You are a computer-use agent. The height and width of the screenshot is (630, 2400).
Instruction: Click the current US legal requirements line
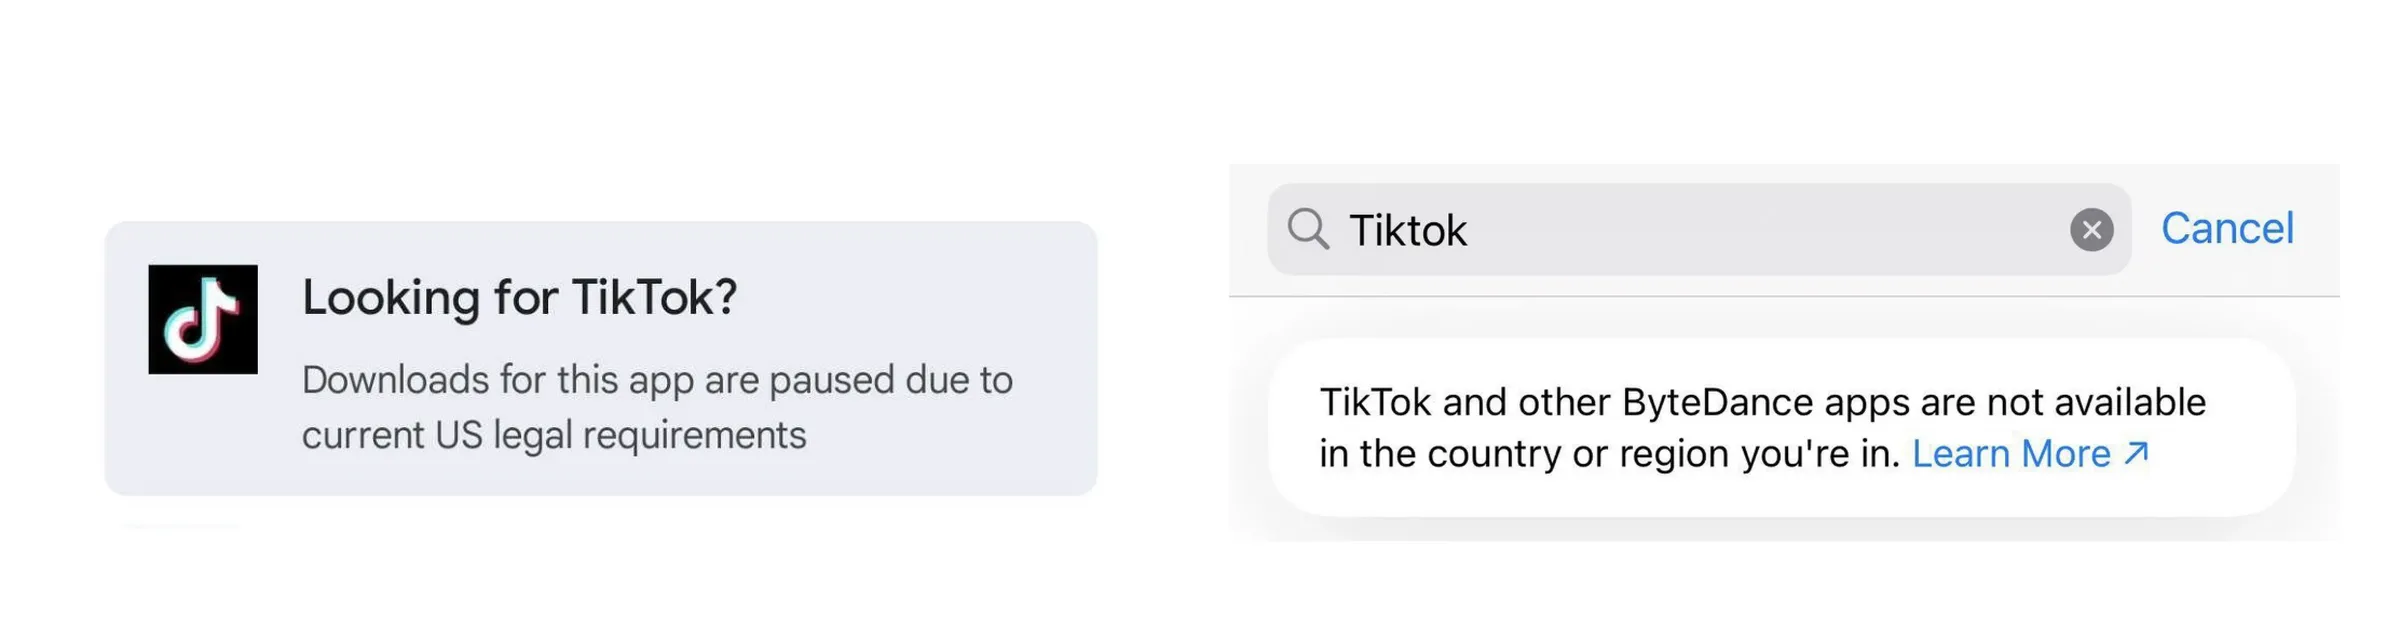tap(554, 435)
